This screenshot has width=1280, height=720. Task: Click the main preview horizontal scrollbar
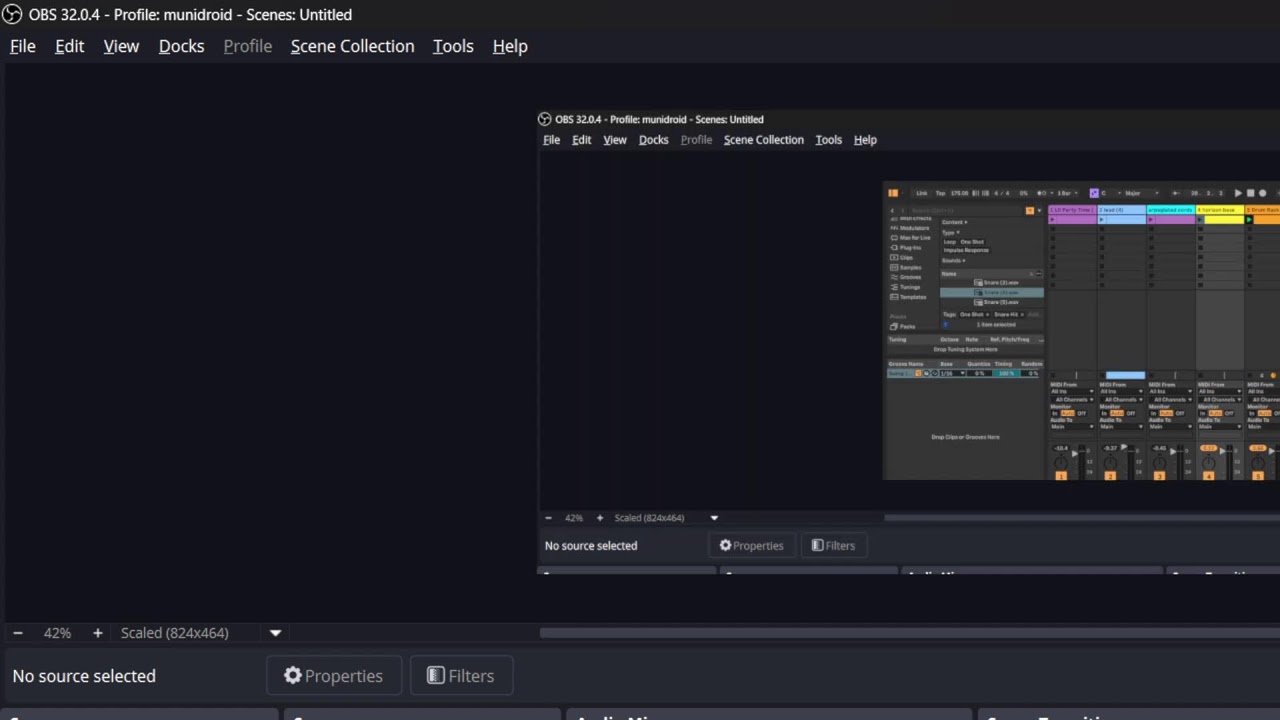coord(909,632)
